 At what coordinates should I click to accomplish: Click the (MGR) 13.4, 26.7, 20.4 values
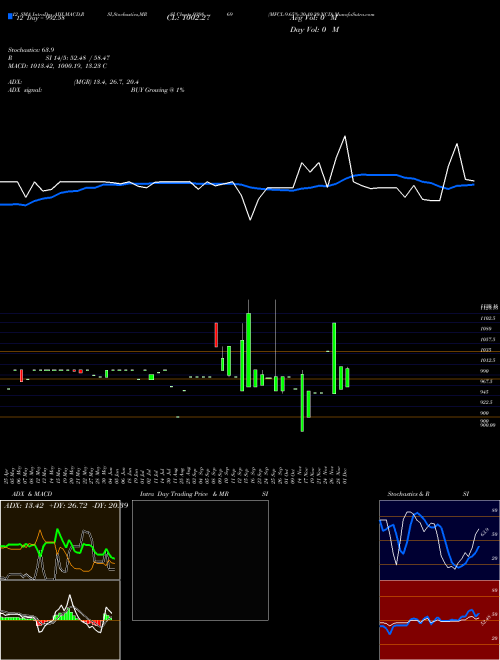(x=106, y=82)
